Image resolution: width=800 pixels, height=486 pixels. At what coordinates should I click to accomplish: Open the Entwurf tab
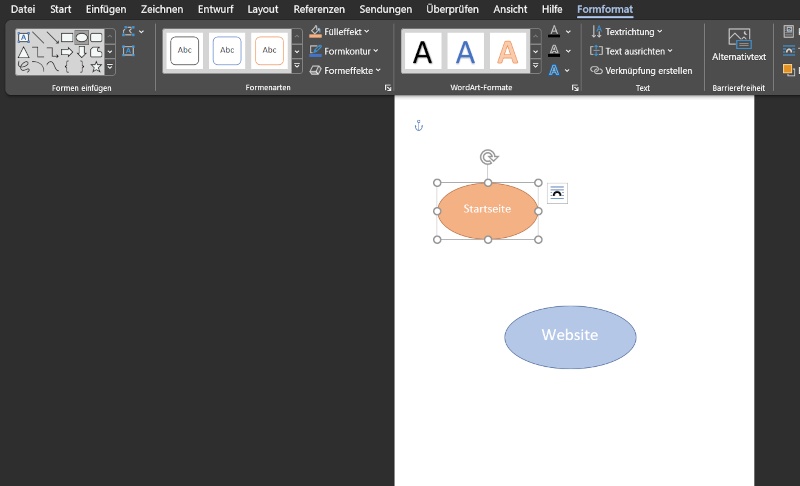[215, 9]
